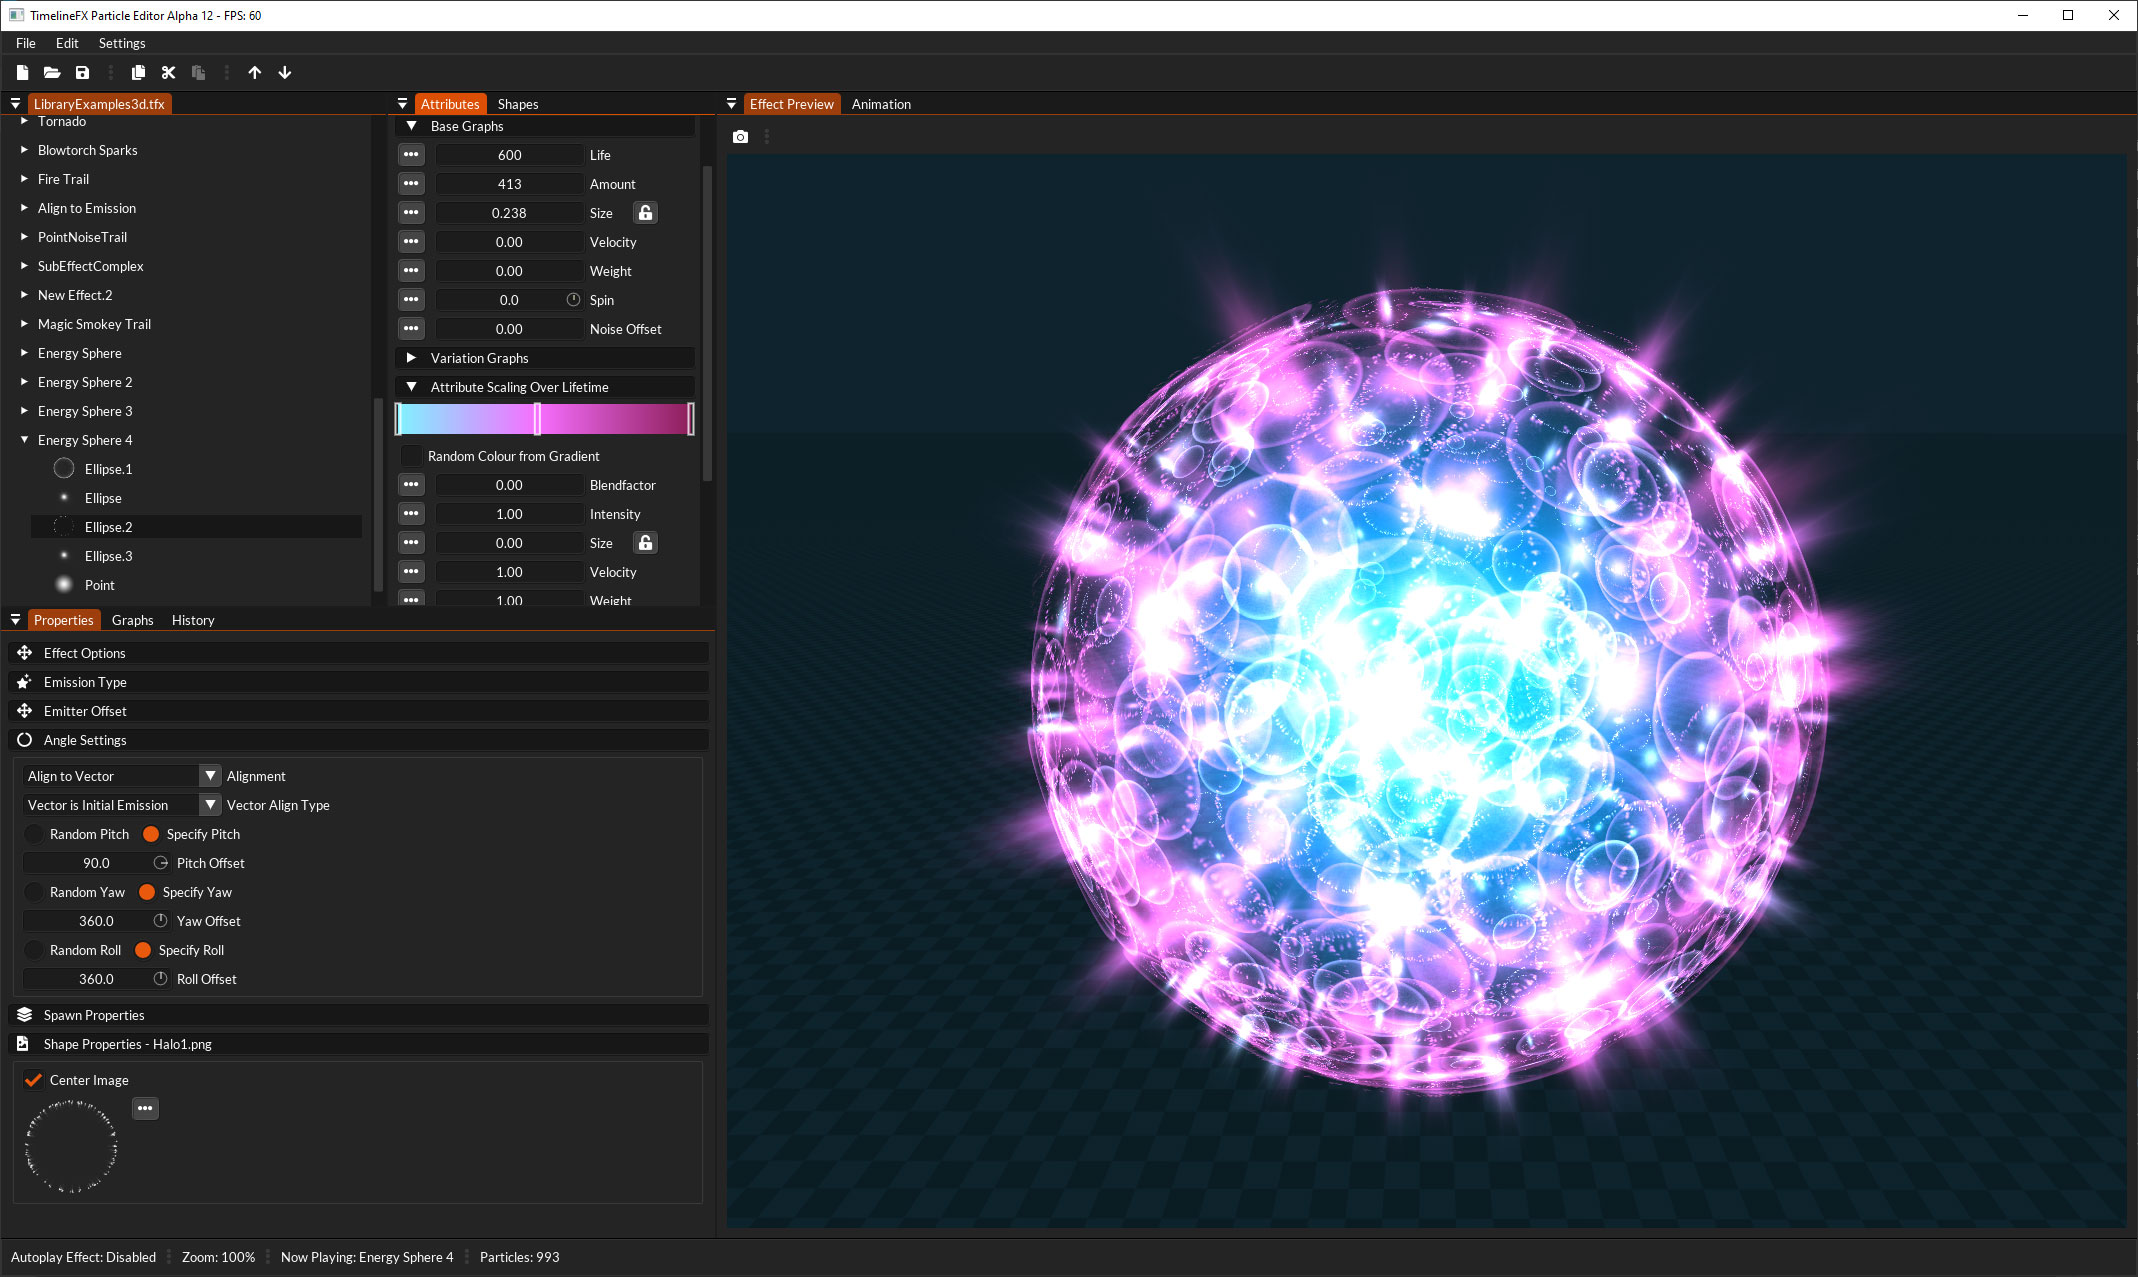This screenshot has width=2138, height=1277.
Task: Collapse the Energy Sphere 4 tree node
Action: [25, 440]
